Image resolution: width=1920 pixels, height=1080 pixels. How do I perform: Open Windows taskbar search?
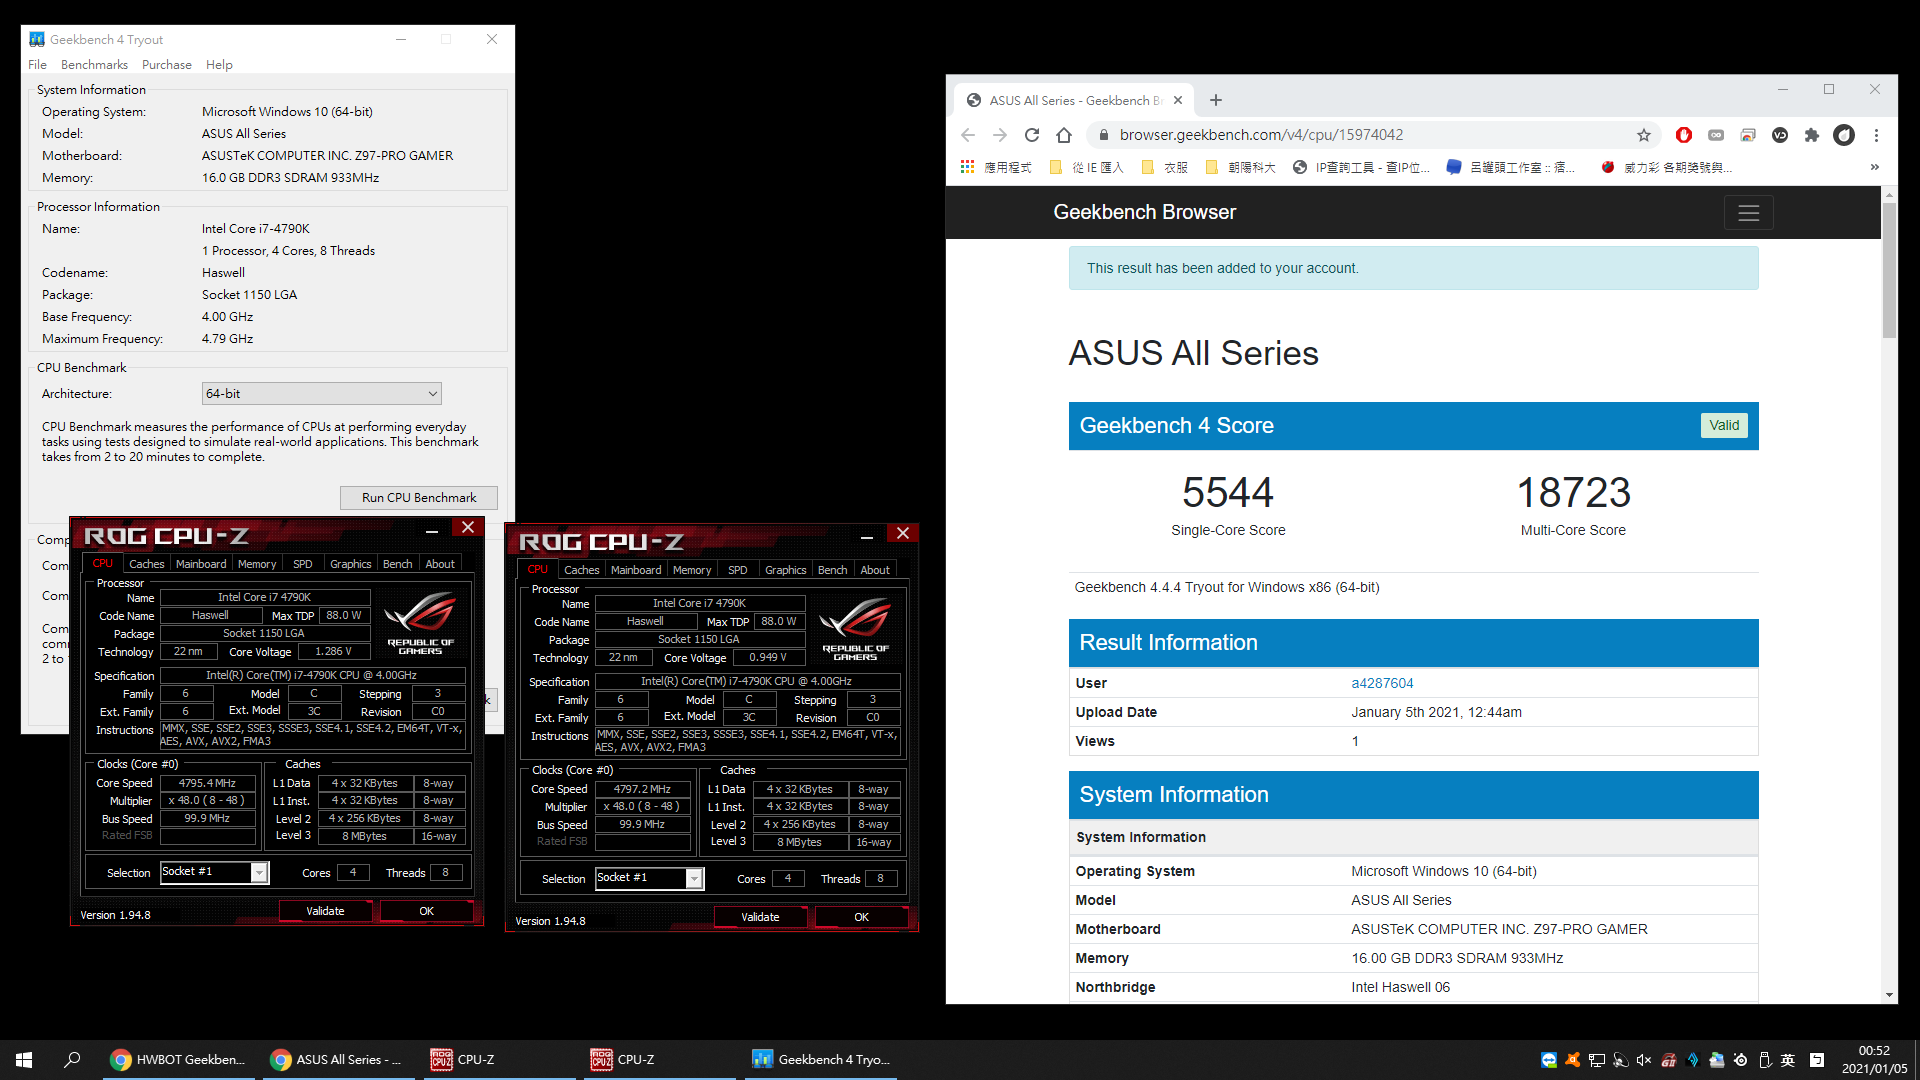pos(72,1060)
